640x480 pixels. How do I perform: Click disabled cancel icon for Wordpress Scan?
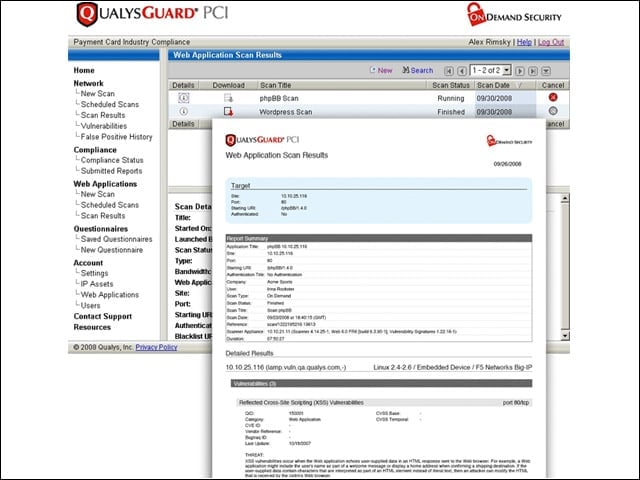553,111
